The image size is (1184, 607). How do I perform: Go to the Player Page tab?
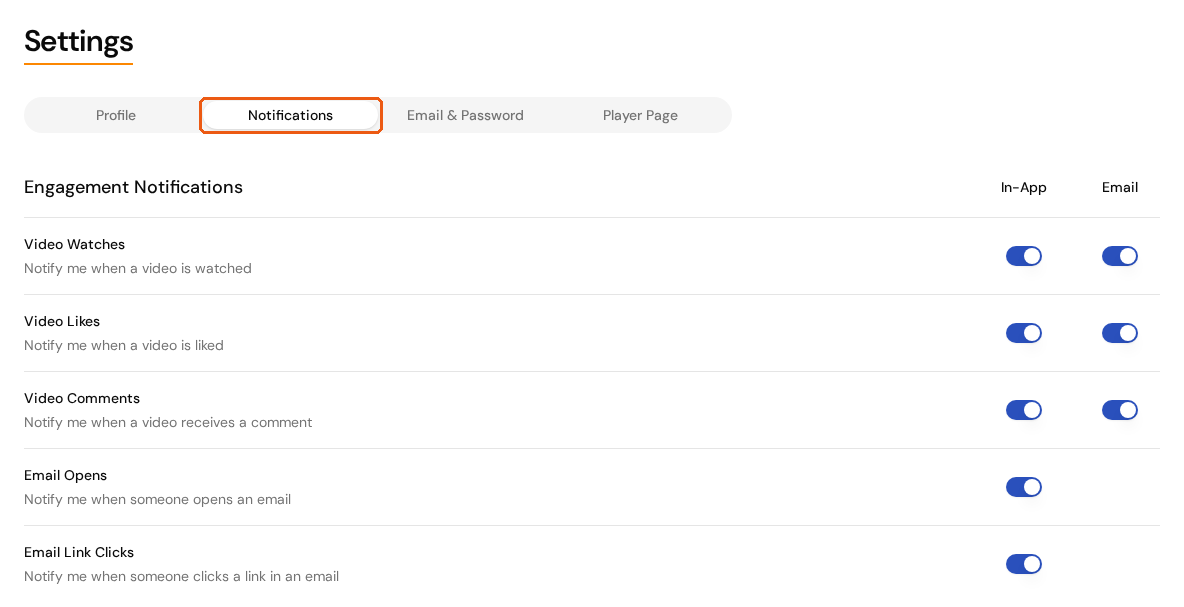pos(640,116)
